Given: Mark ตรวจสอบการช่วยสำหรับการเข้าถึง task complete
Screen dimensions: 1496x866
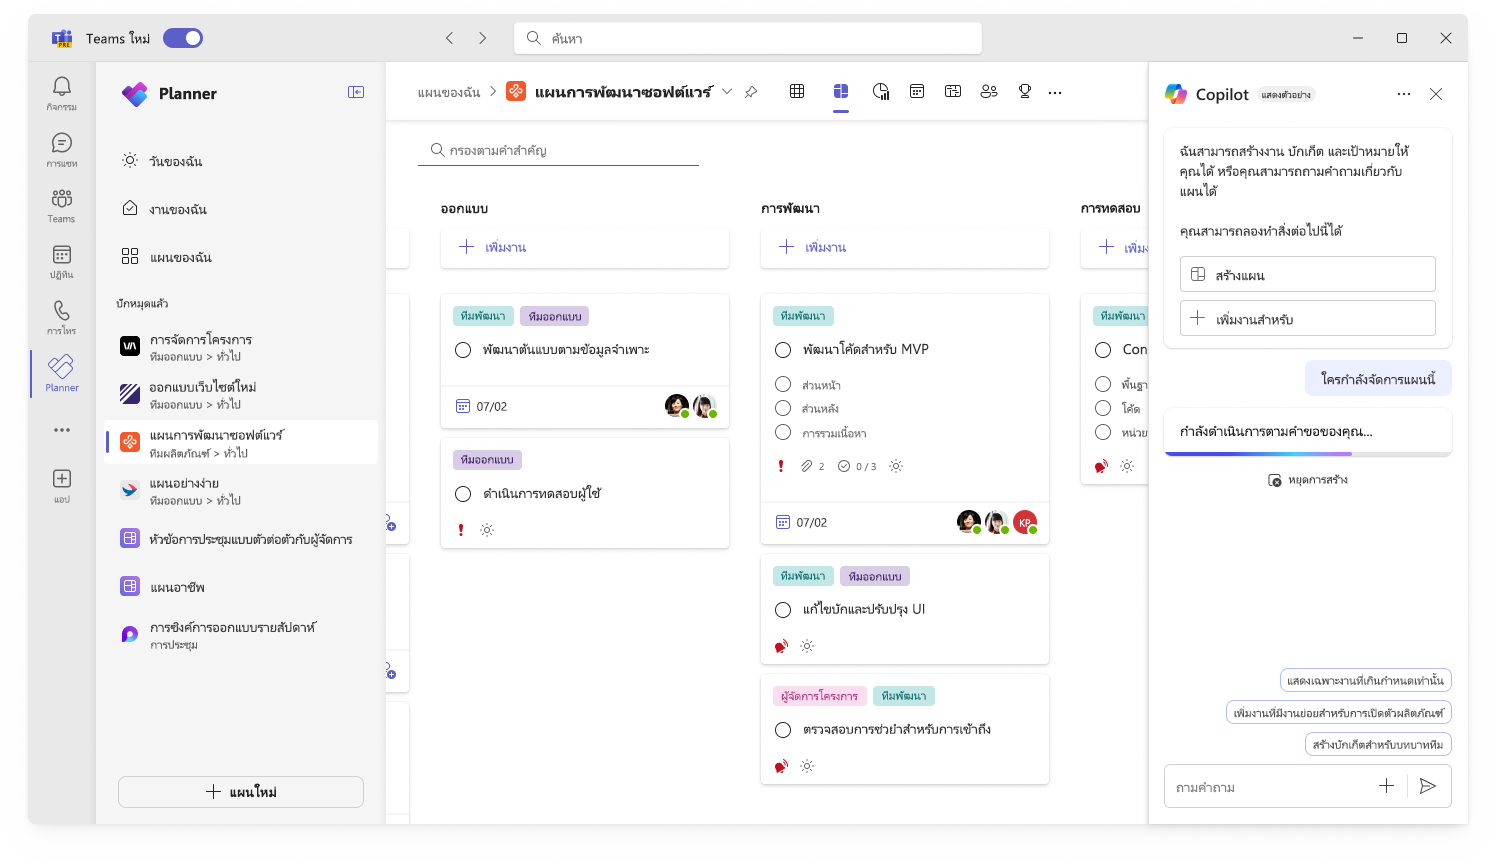Looking at the screenshot, I should coord(783,730).
